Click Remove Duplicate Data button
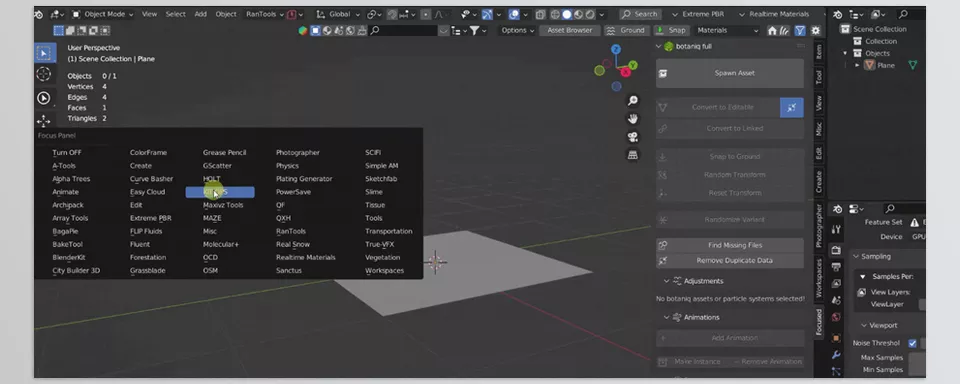 pos(730,260)
